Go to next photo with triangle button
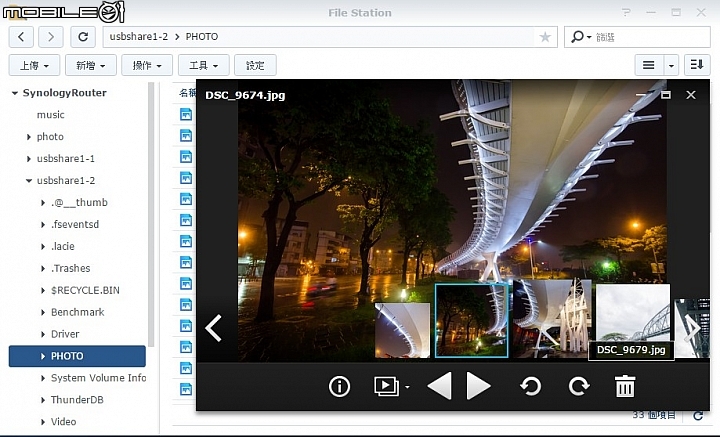 [x=478, y=386]
